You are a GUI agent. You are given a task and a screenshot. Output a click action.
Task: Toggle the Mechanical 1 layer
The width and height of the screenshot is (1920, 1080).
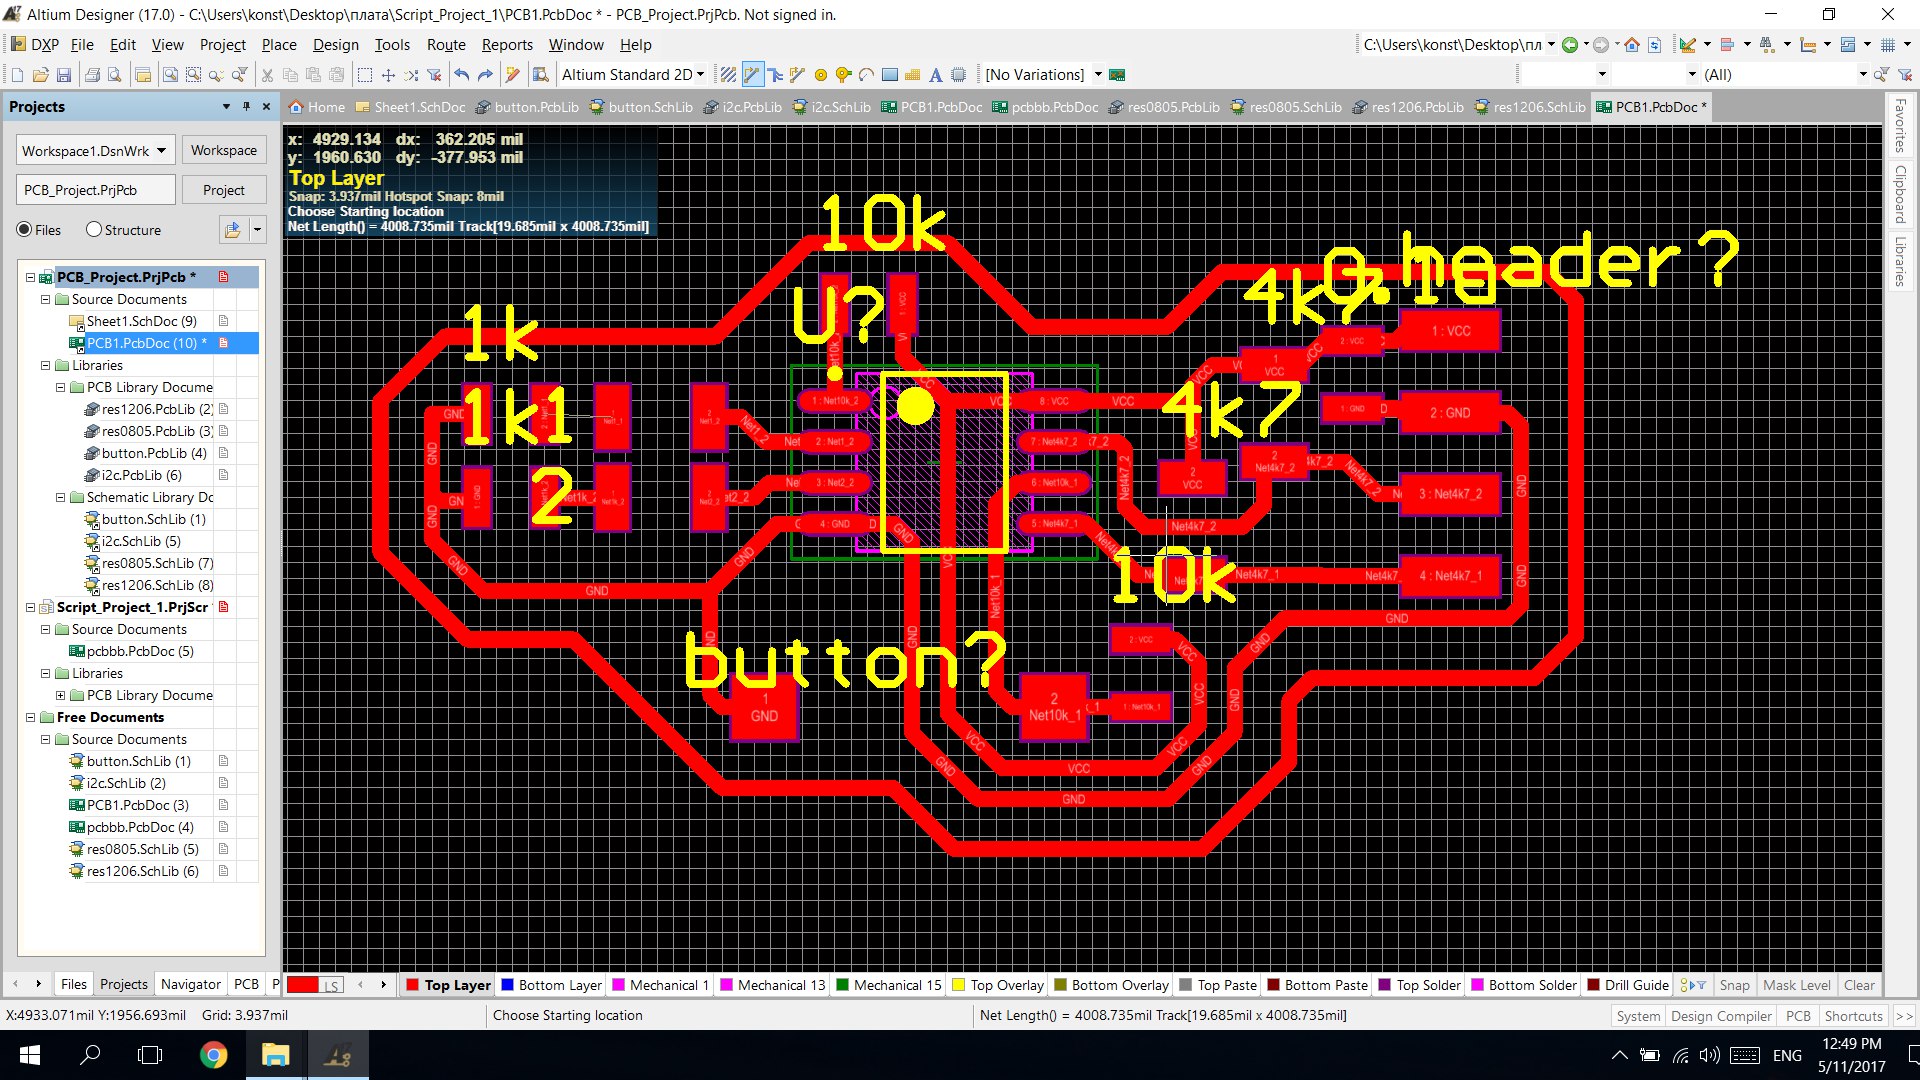(660, 985)
